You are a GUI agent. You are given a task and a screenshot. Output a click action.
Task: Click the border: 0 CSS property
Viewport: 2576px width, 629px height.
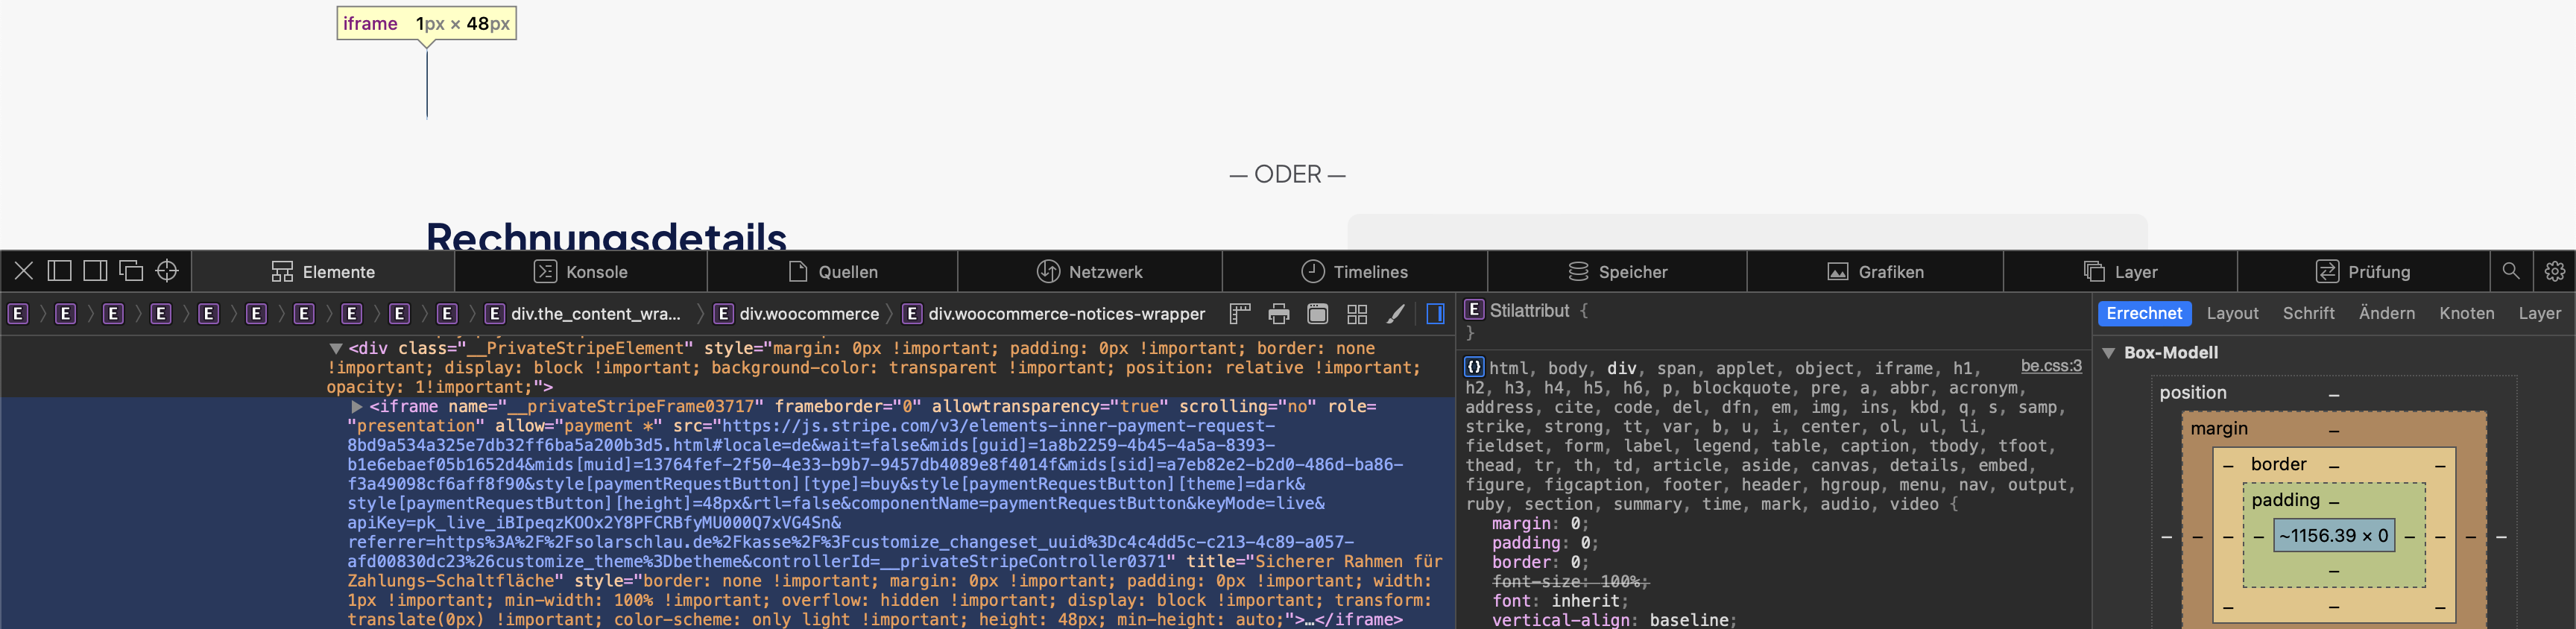coord(1539,562)
